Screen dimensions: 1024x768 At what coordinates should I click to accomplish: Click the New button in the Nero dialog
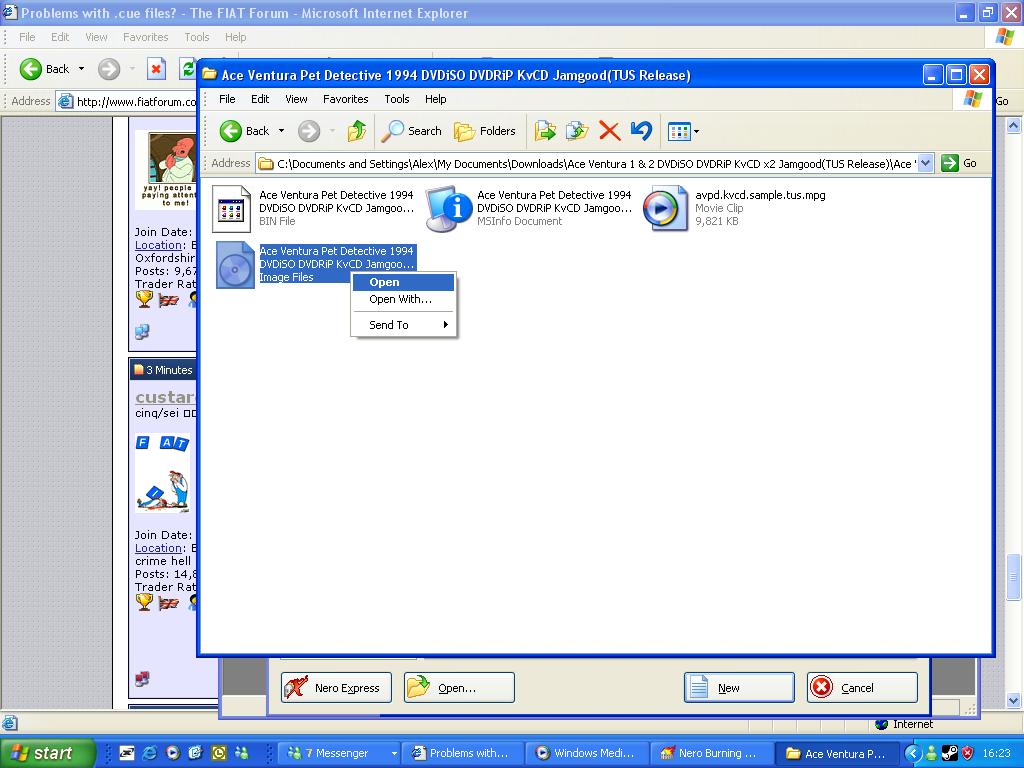point(739,688)
